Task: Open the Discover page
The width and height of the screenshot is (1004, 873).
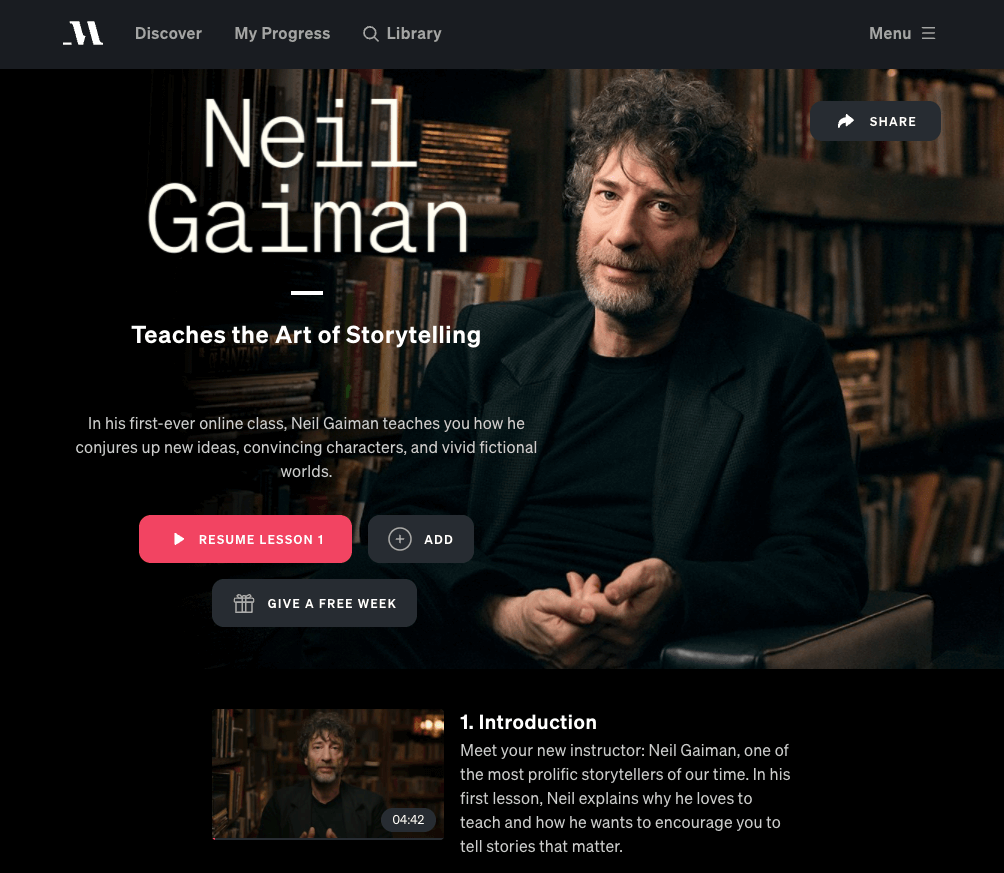Action: coord(168,33)
